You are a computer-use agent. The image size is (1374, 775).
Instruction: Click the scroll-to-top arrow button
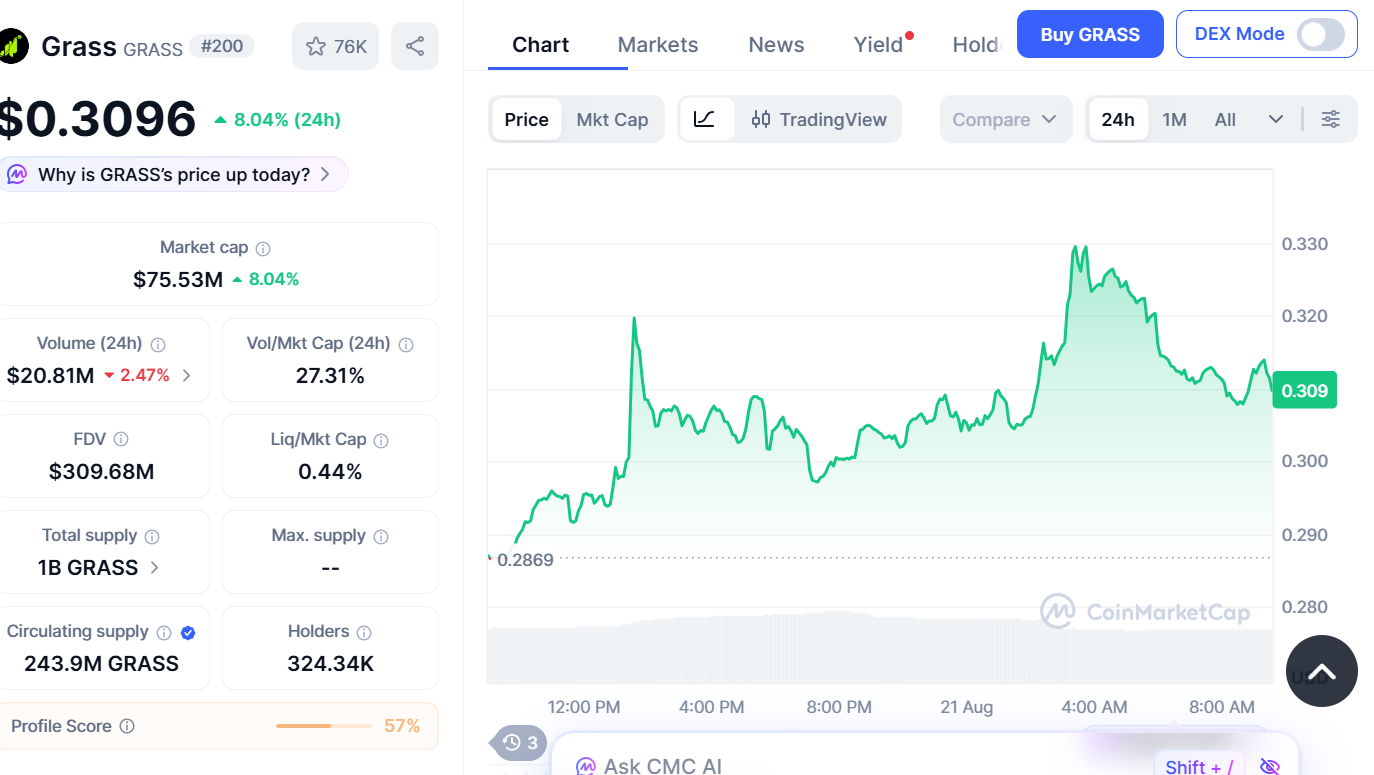(1322, 671)
